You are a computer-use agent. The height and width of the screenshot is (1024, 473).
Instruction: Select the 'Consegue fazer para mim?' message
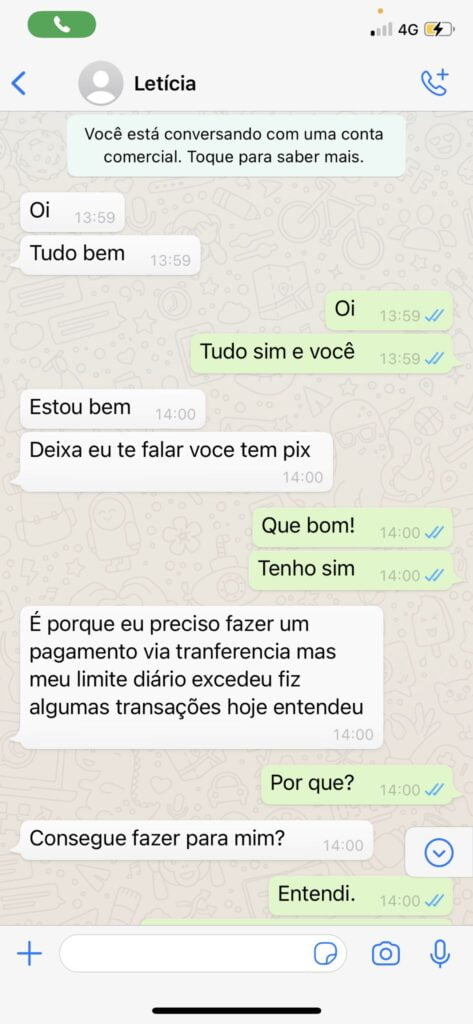pos(194,840)
